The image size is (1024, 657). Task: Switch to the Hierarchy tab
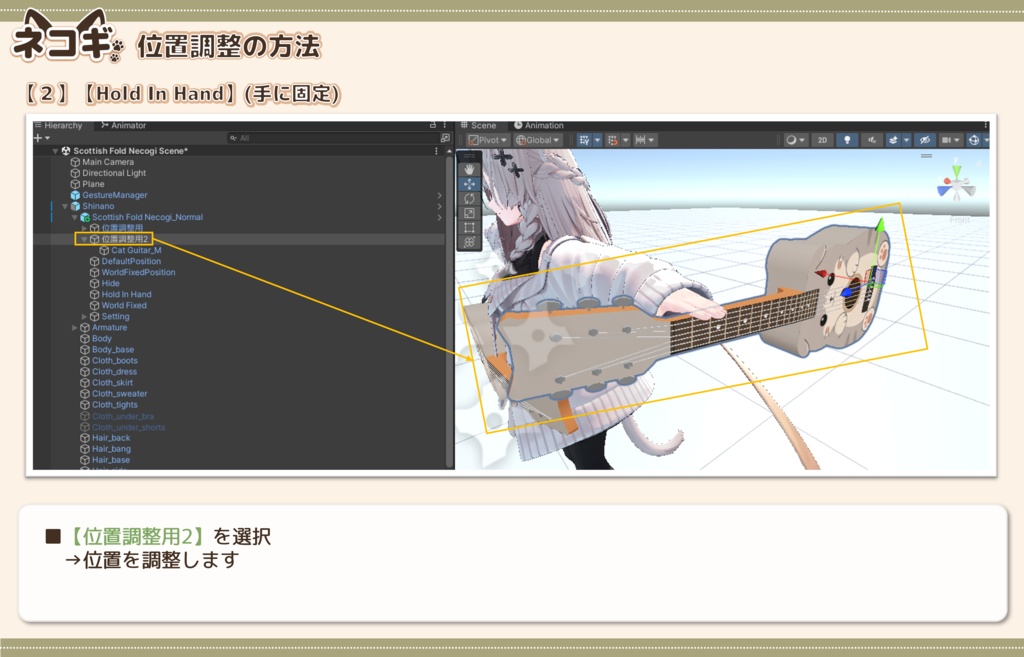point(59,125)
